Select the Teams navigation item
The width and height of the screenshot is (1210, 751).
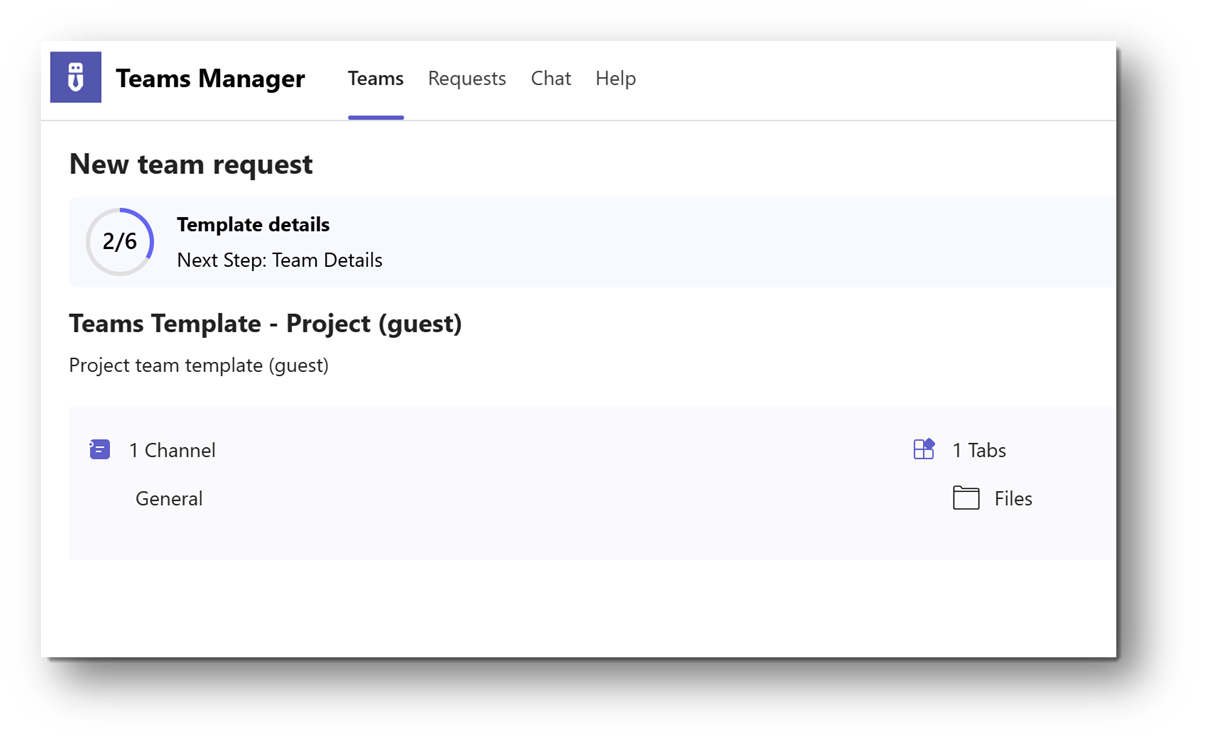376,78
